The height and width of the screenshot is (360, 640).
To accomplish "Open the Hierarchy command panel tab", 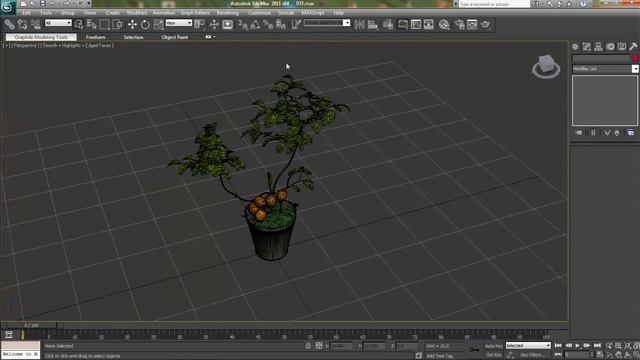I will (598, 47).
